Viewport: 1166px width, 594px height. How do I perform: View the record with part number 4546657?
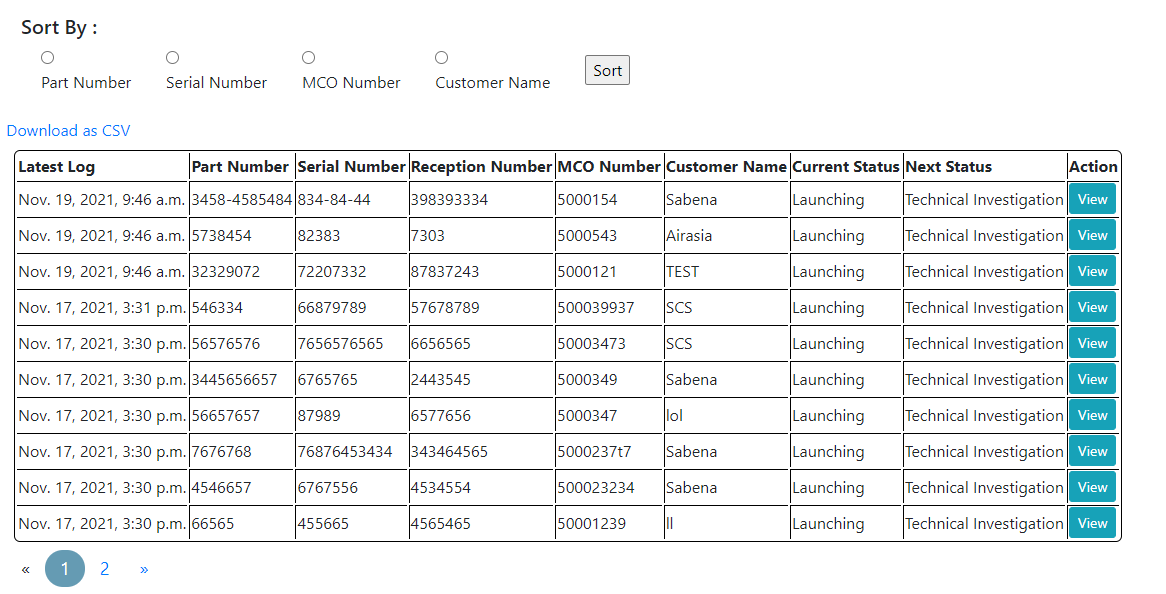pyautogui.click(x=1092, y=487)
